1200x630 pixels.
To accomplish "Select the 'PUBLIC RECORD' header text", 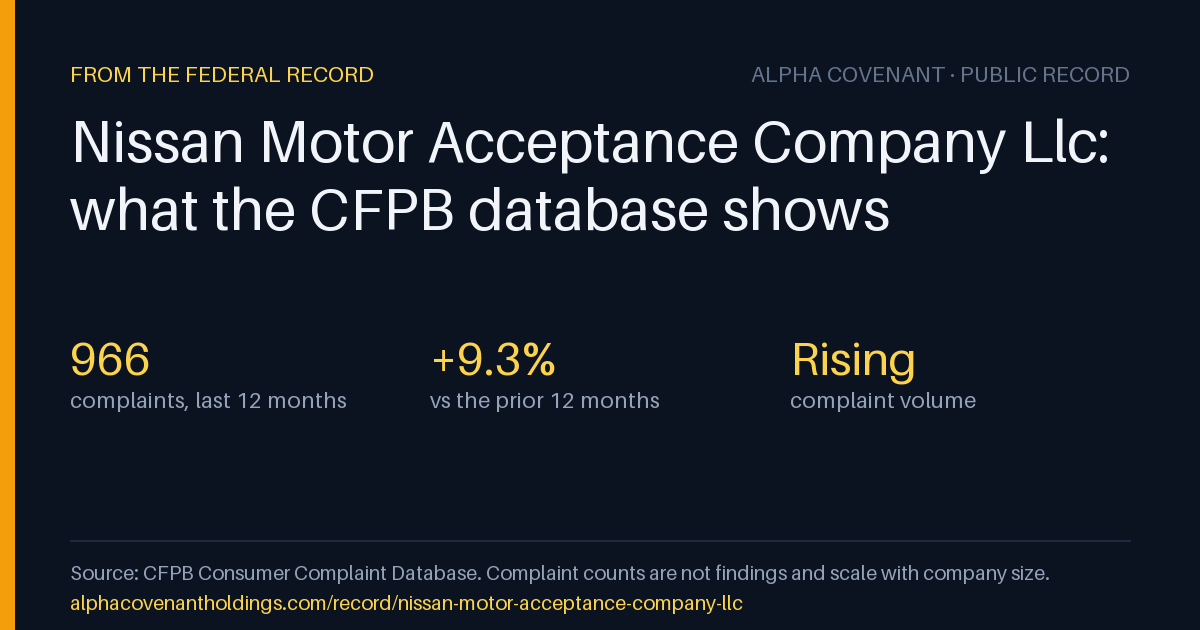I will tap(1045, 75).
